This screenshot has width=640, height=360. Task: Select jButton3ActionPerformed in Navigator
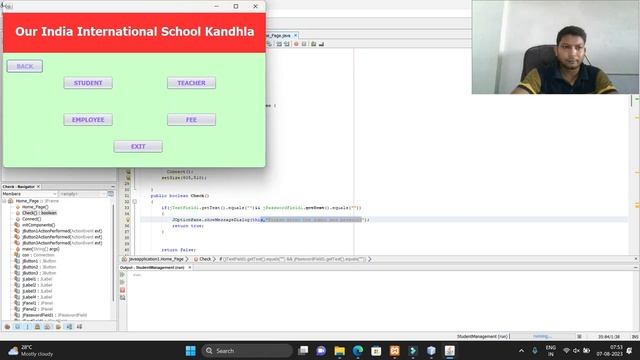click(x=62, y=243)
